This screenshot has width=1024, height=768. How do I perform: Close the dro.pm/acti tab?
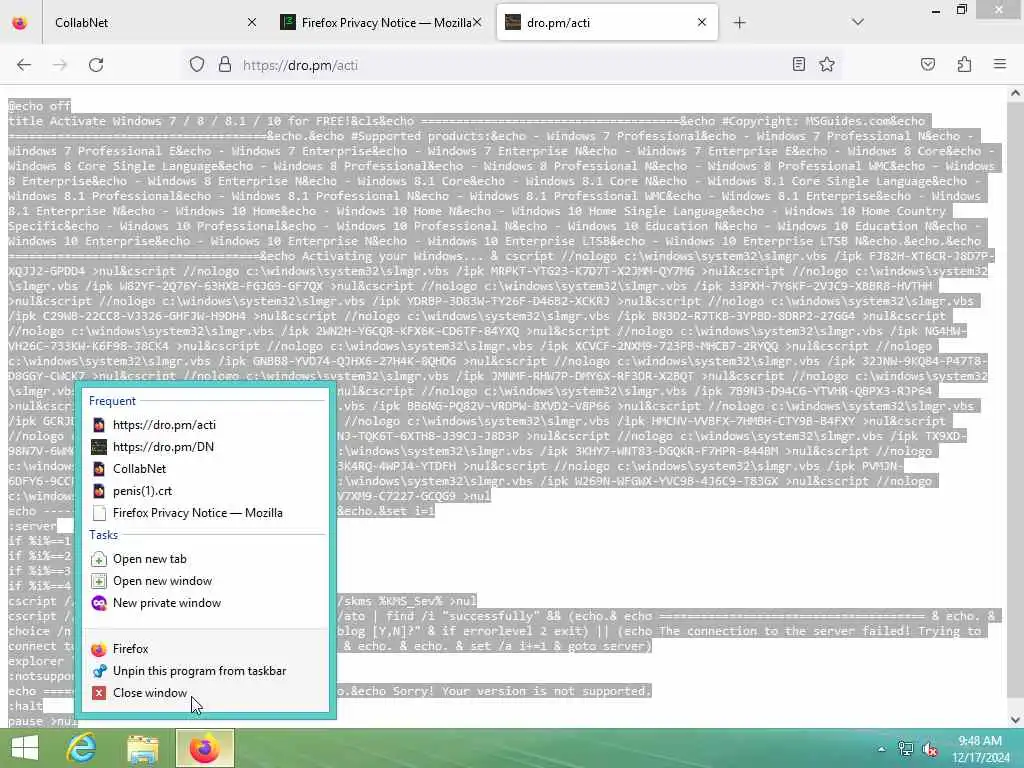[702, 22]
